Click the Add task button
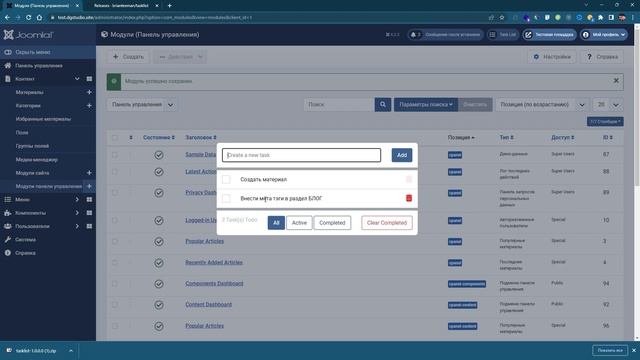 (x=402, y=155)
